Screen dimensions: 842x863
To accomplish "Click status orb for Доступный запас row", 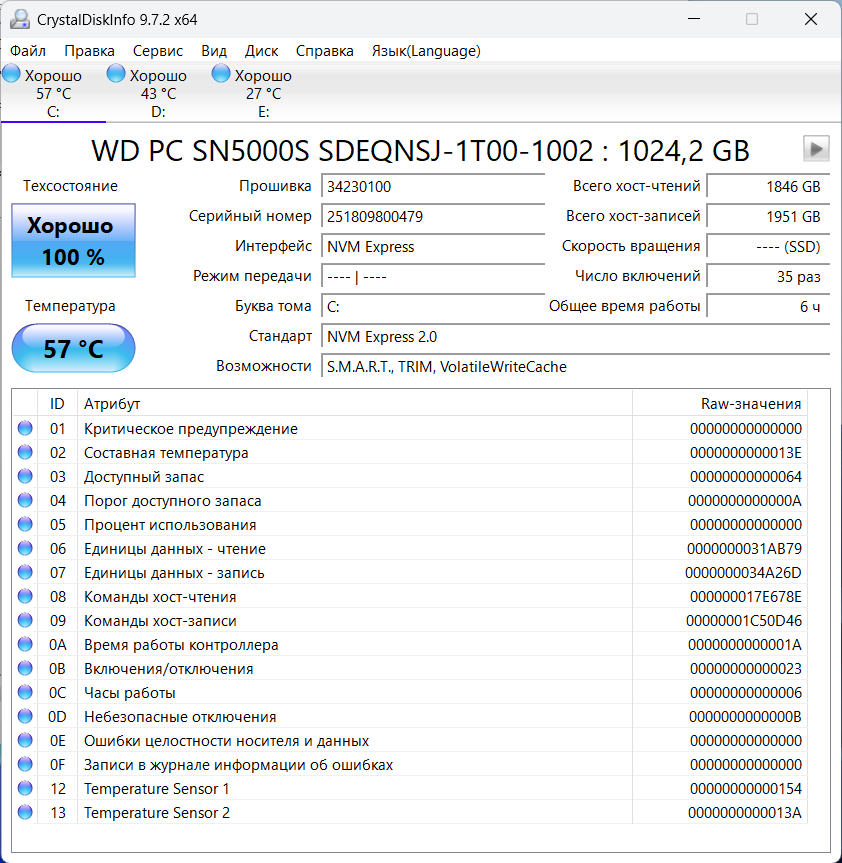I will [25, 476].
